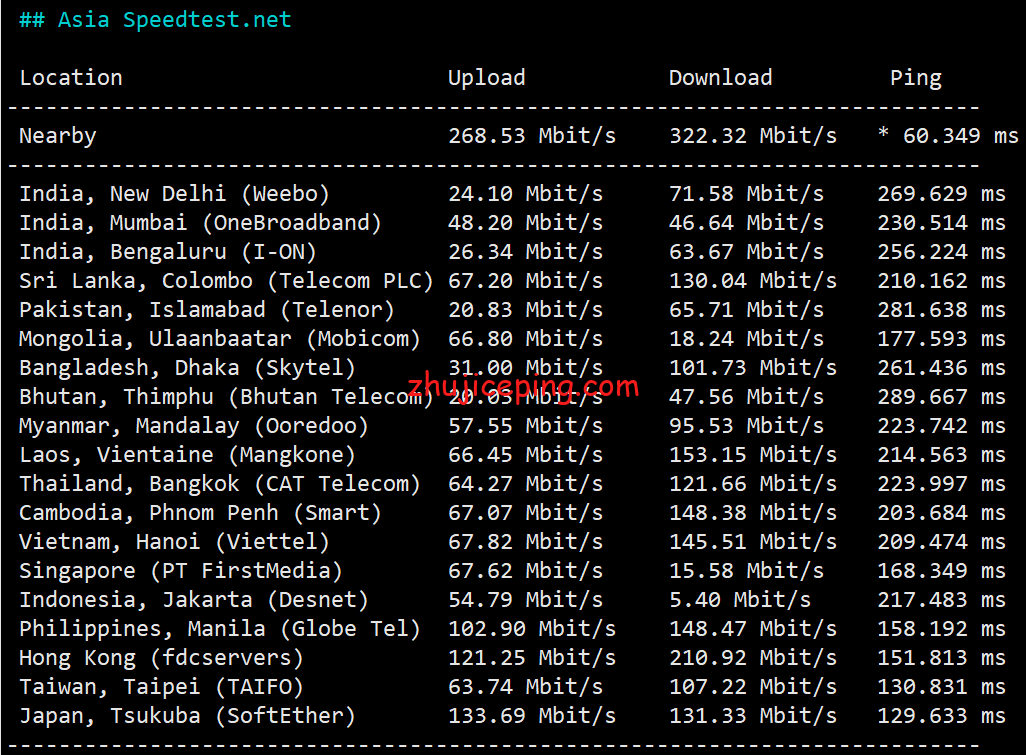Screen dimensions: 1026x755
Task: Click the Download column header
Action: (x=720, y=78)
